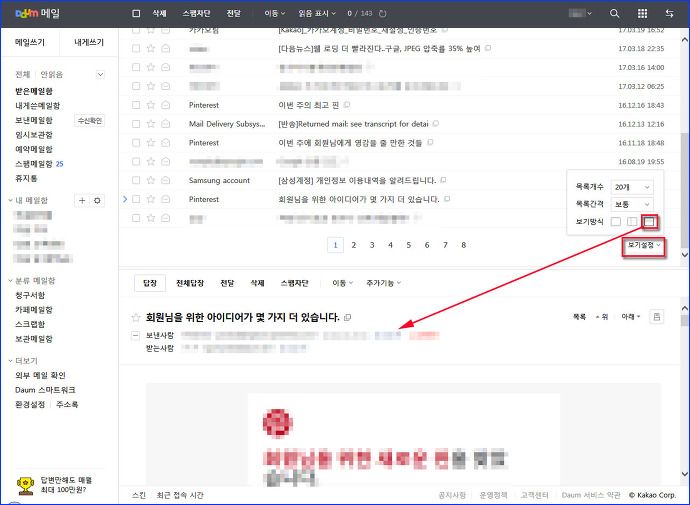690x505 pixels.
Task: Collapse the 분류 메일함 section
Action: click(10, 281)
